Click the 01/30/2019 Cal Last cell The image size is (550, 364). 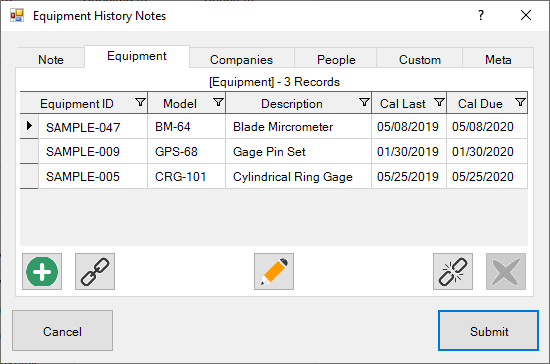(409, 151)
